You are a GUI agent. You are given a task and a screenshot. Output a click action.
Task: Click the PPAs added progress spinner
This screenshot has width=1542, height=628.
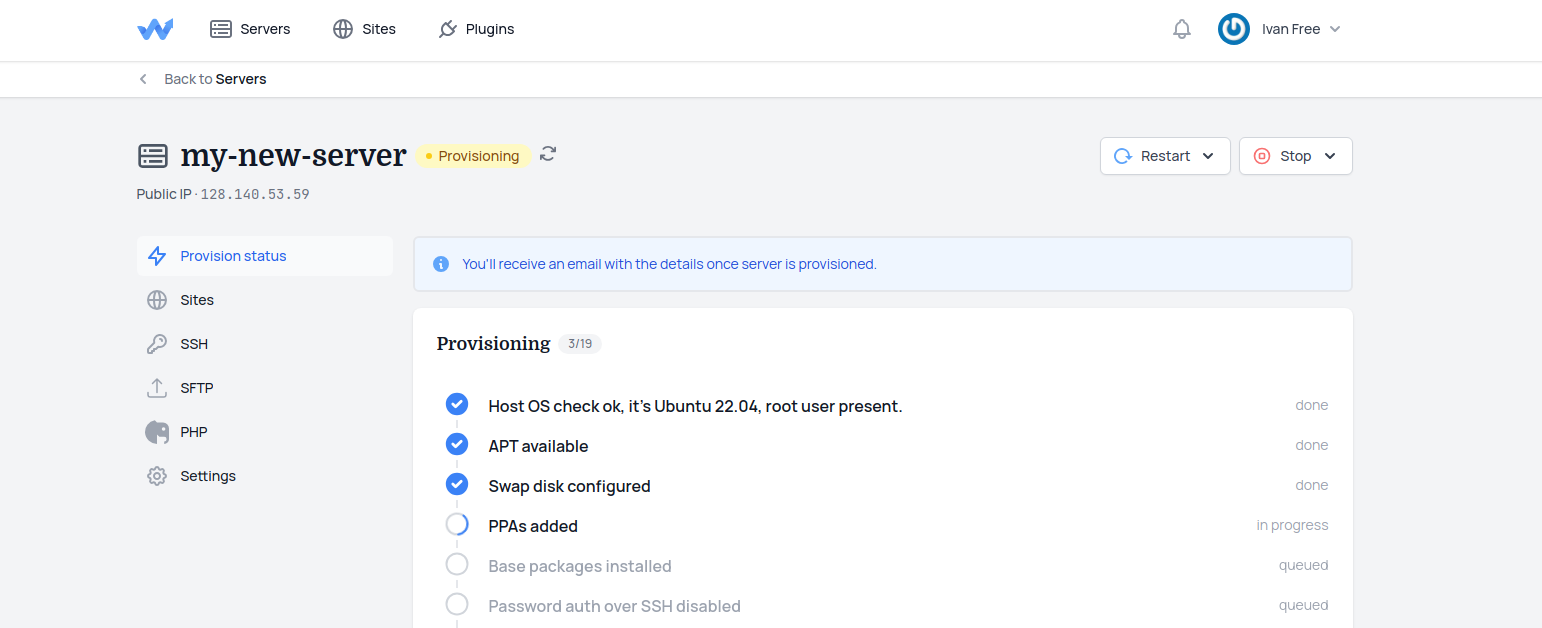click(457, 524)
